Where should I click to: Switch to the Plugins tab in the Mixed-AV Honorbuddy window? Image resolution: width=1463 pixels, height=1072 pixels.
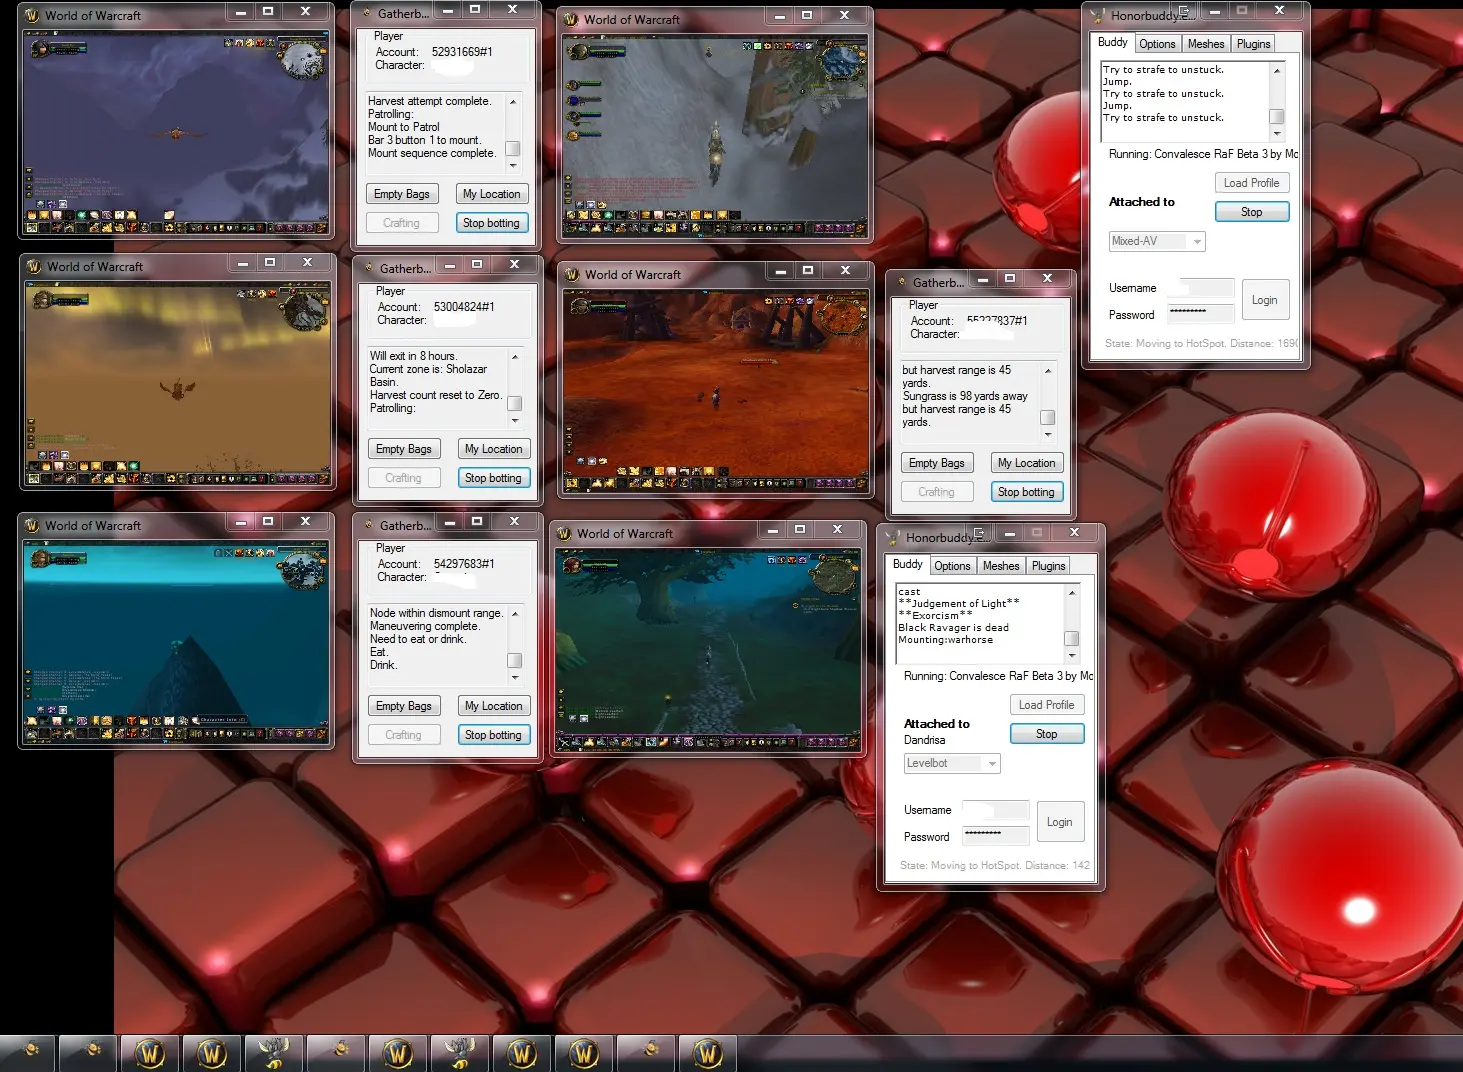[x=1253, y=44]
